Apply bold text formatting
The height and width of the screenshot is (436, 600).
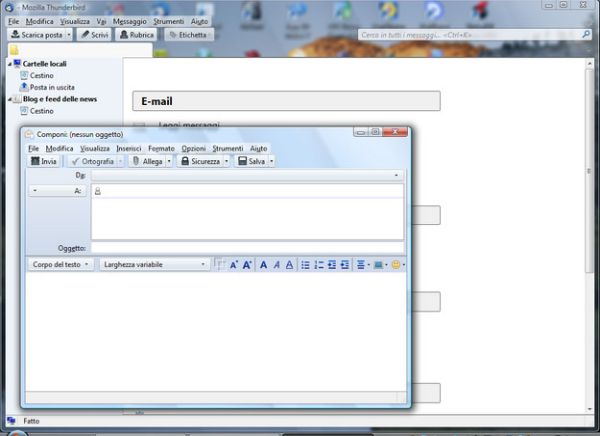pyautogui.click(x=264, y=265)
